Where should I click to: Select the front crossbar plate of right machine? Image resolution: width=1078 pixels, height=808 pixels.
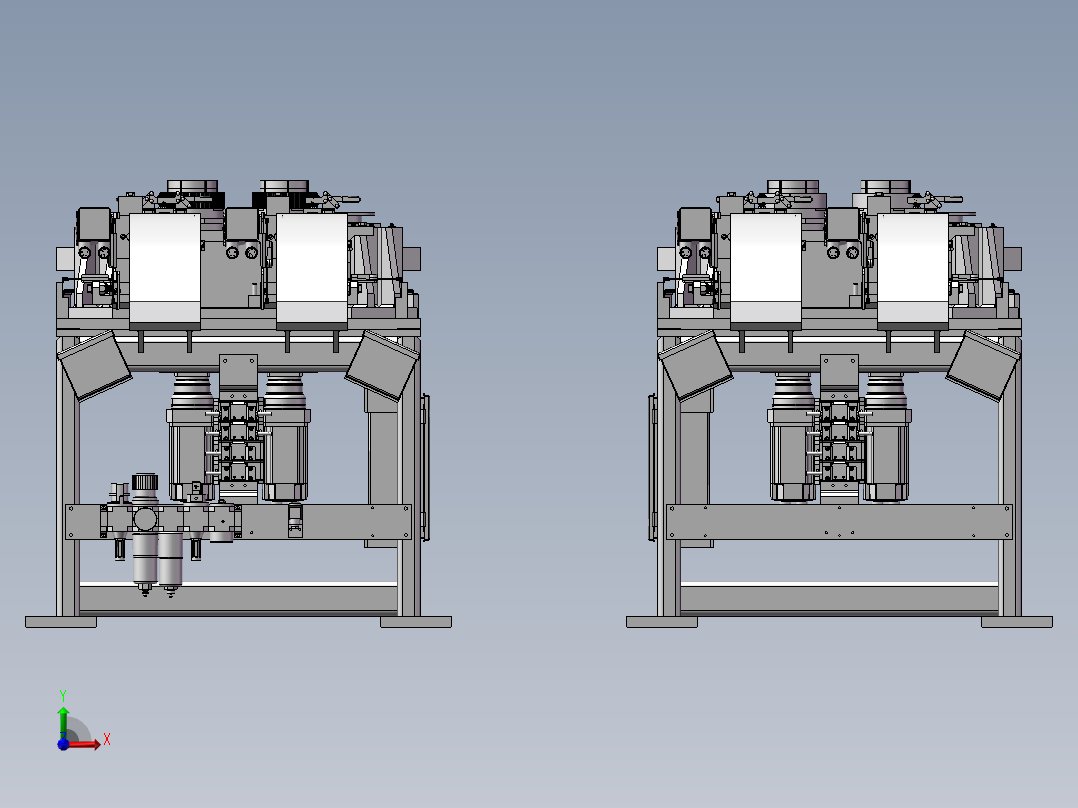click(839, 522)
